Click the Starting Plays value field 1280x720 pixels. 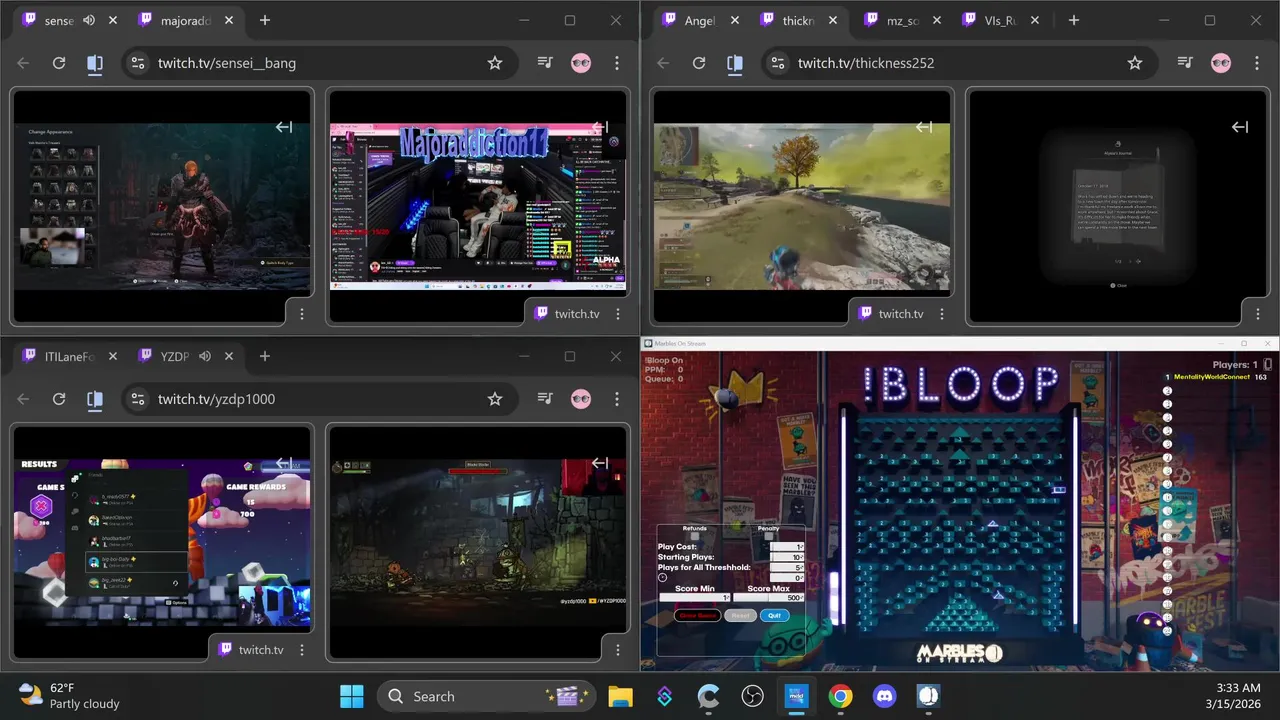click(787, 557)
